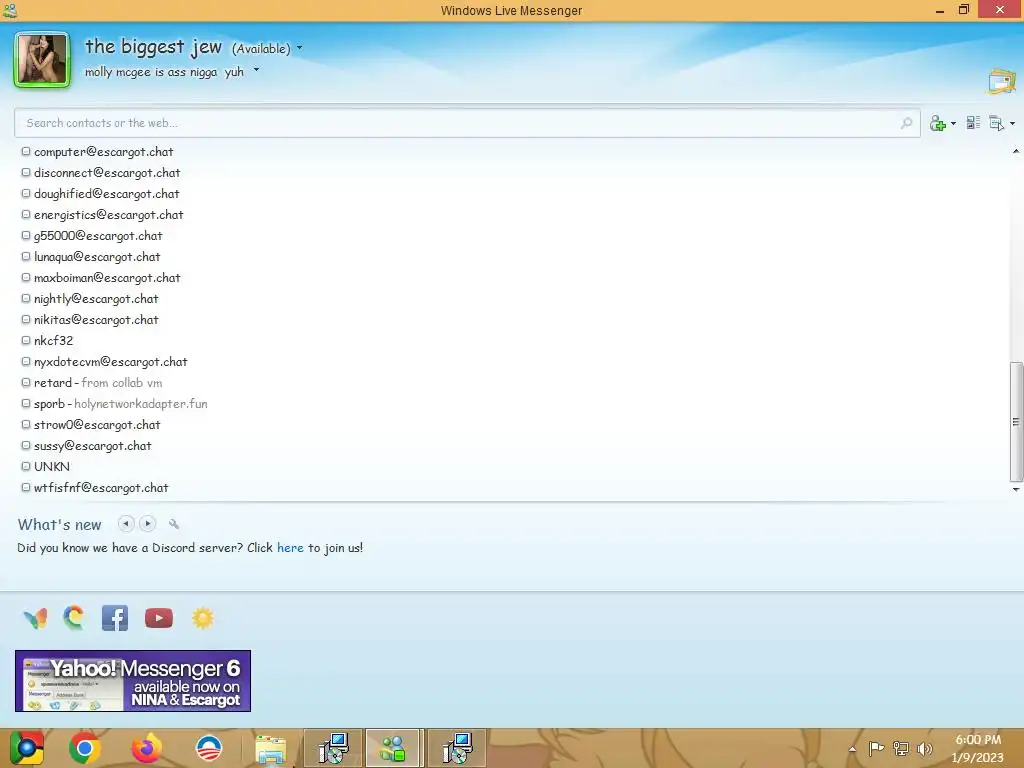Viewport: 1024px width, 768px height.
Task: Click the scrollbar down arrow
Action: [x=1016, y=489]
